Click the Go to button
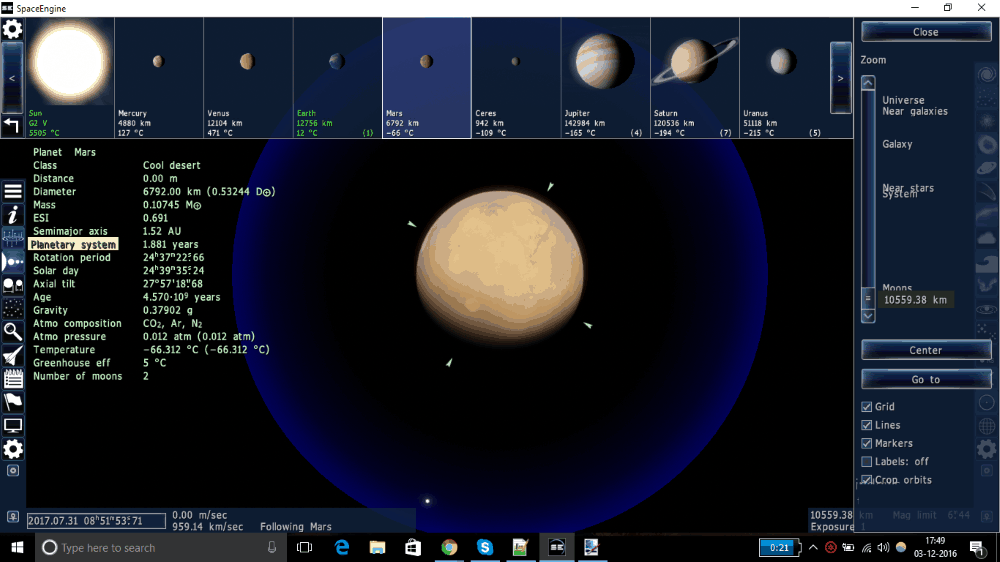Viewport: 1000px width, 562px height. tap(926, 380)
